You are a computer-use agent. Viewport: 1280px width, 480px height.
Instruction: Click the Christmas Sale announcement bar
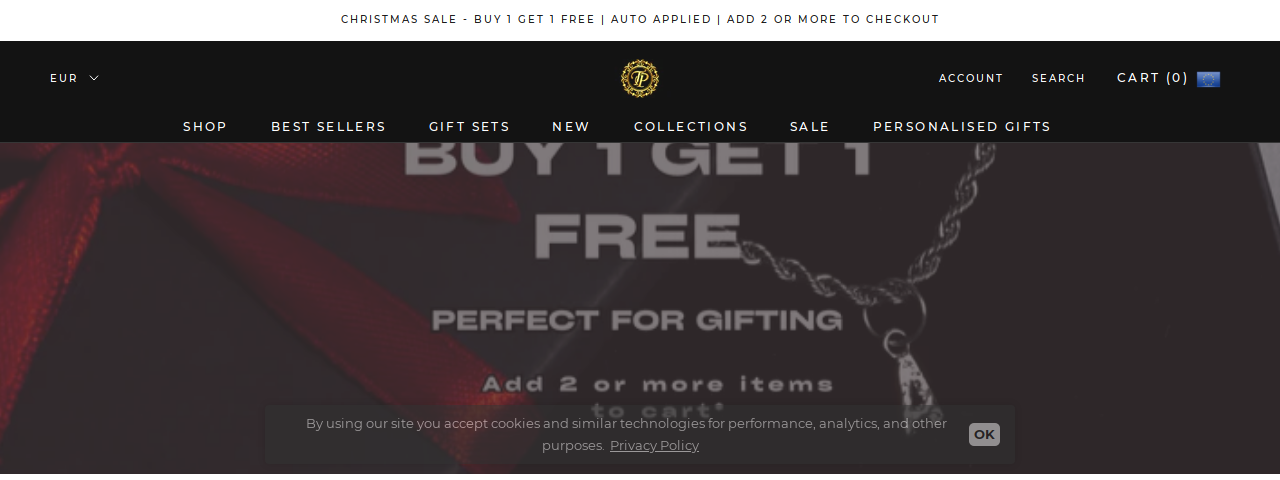coord(640,20)
